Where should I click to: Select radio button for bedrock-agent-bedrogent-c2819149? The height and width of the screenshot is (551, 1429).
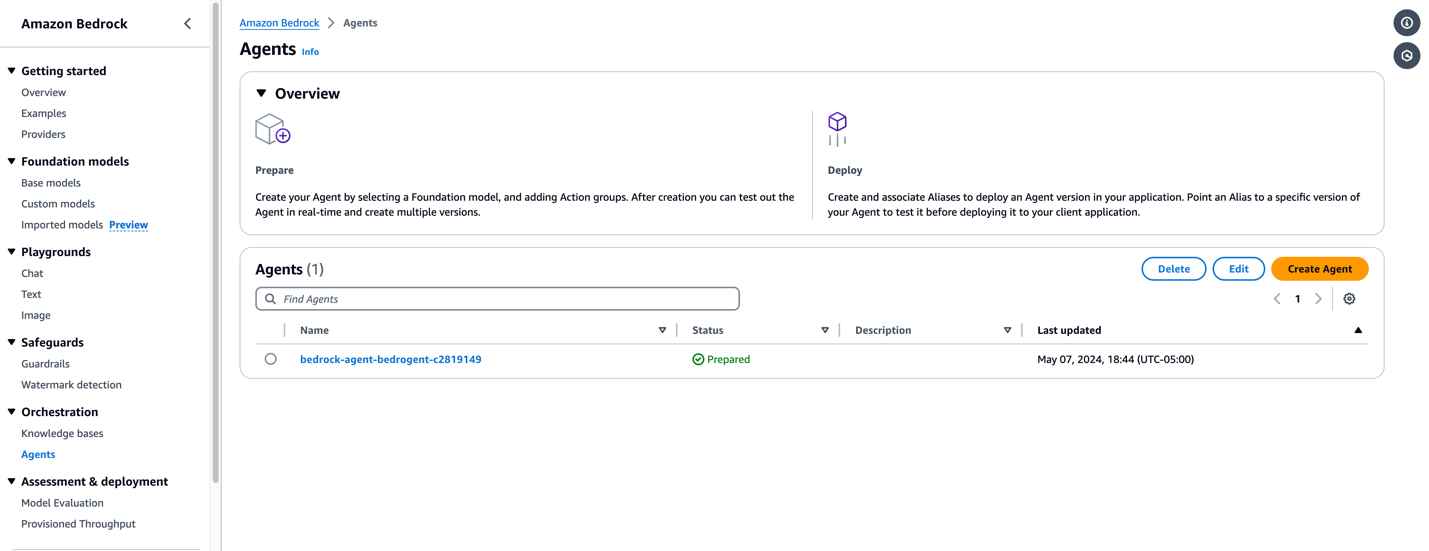click(270, 359)
